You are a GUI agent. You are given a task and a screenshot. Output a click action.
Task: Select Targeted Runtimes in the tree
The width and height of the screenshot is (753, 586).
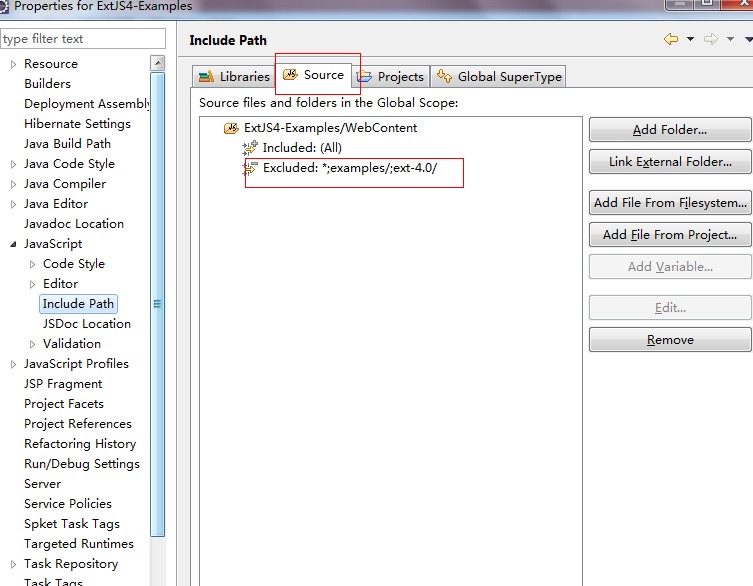coord(79,544)
